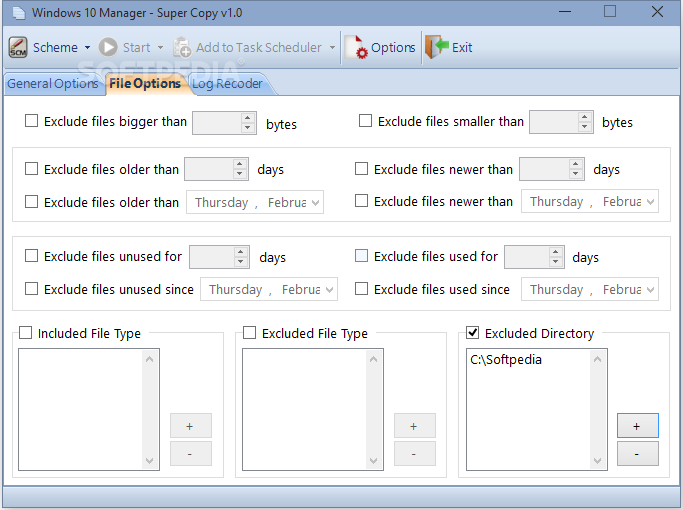Screen dimensions: 683x510
Task: Check Exclude files newer than date checkbox
Action: [x=362, y=201]
